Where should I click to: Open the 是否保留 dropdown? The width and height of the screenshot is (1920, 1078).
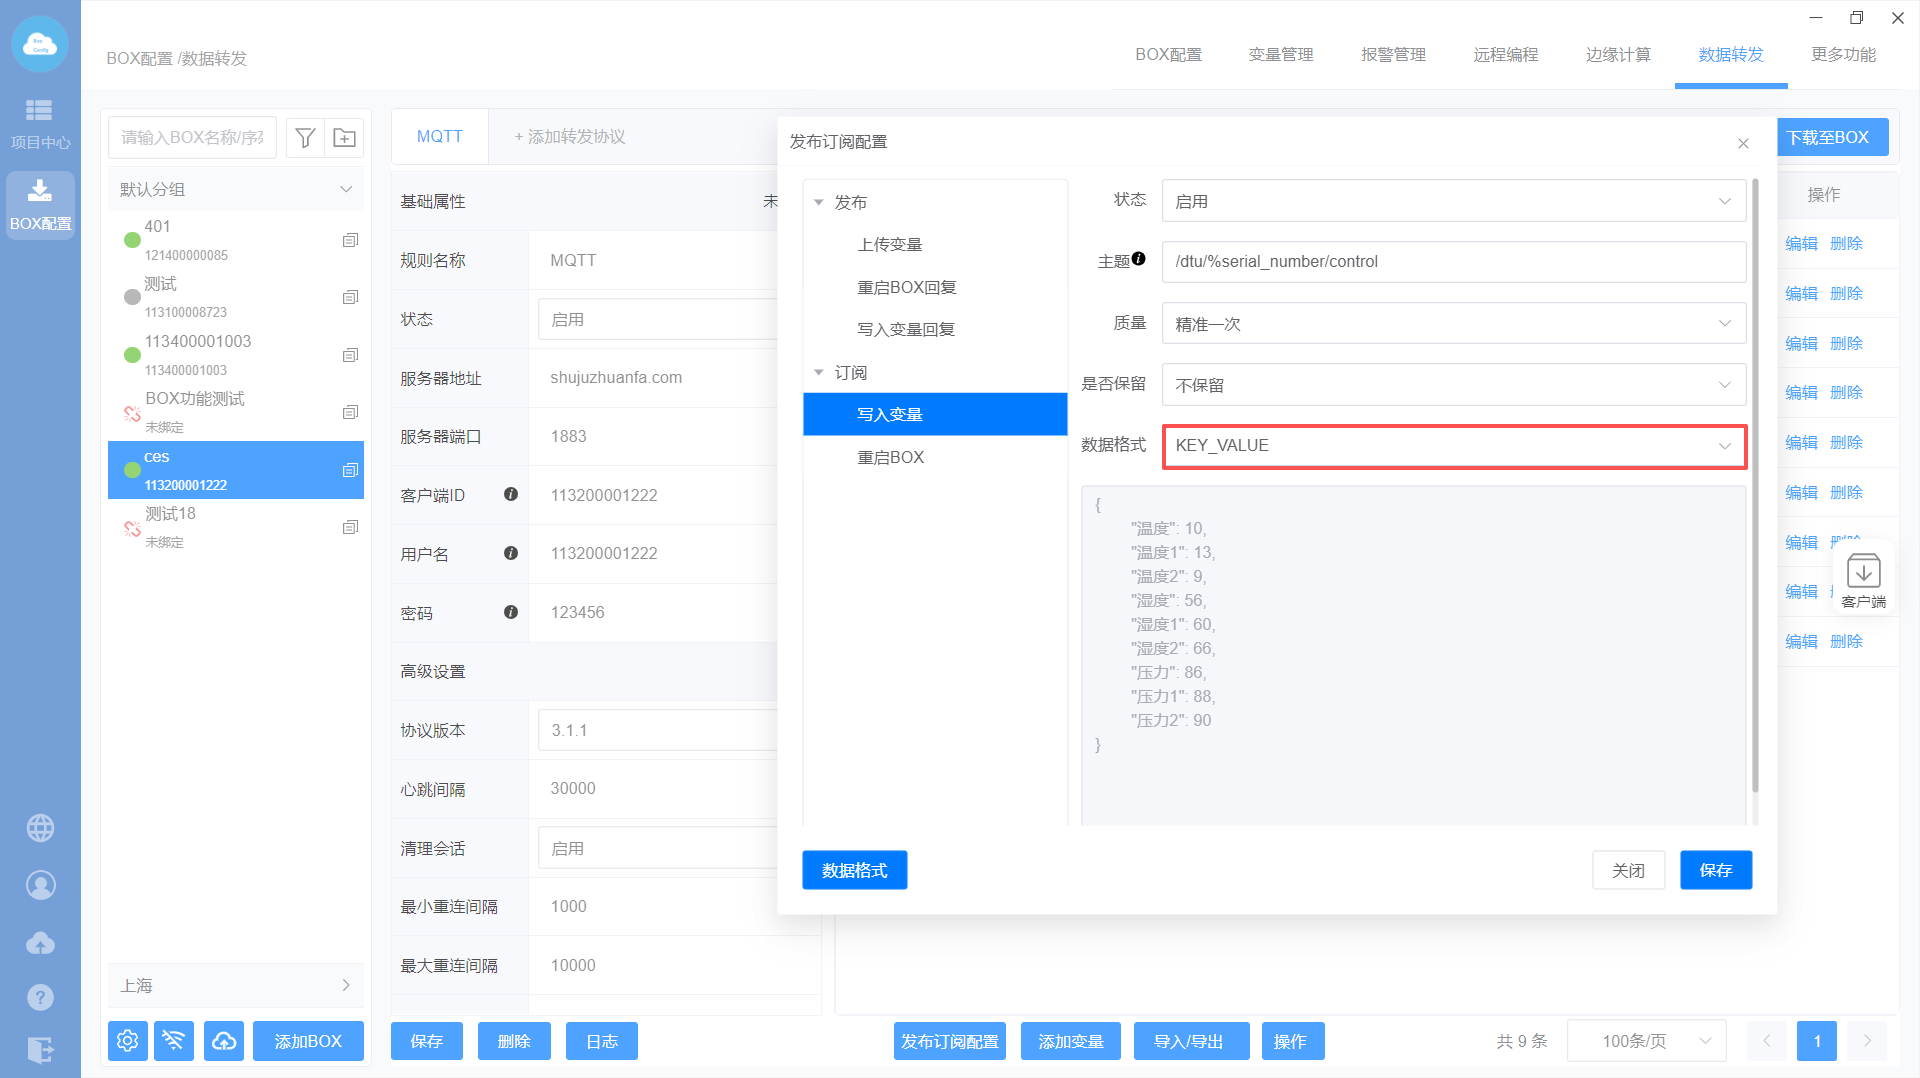1453,385
